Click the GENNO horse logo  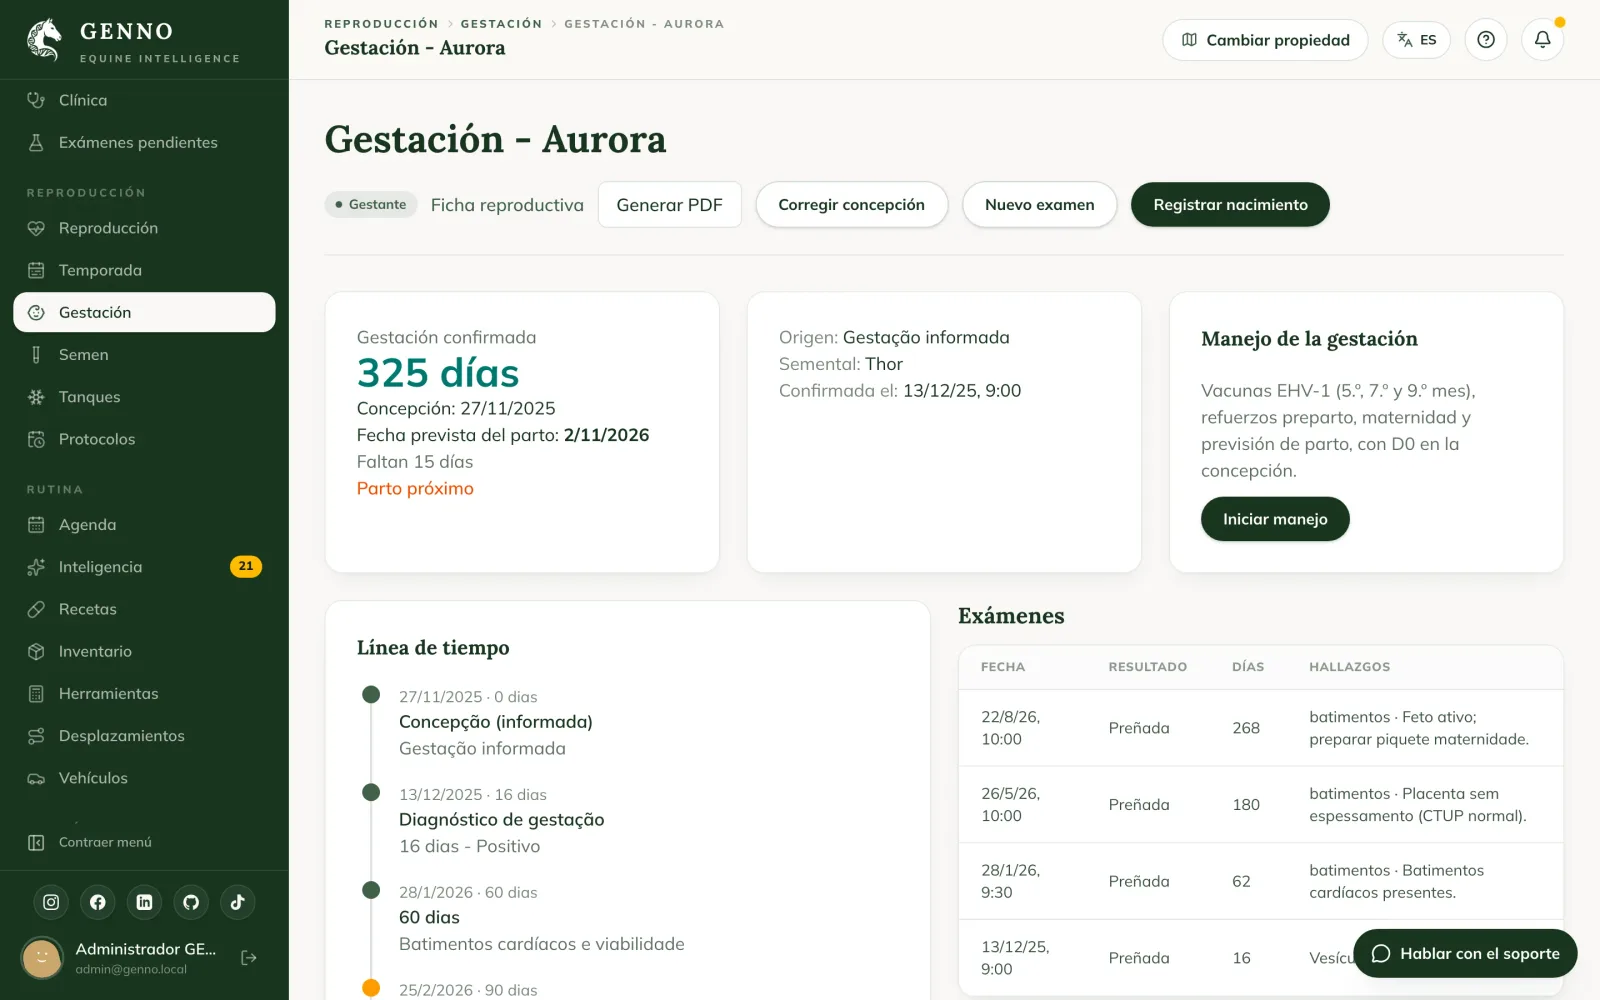point(44,40)
